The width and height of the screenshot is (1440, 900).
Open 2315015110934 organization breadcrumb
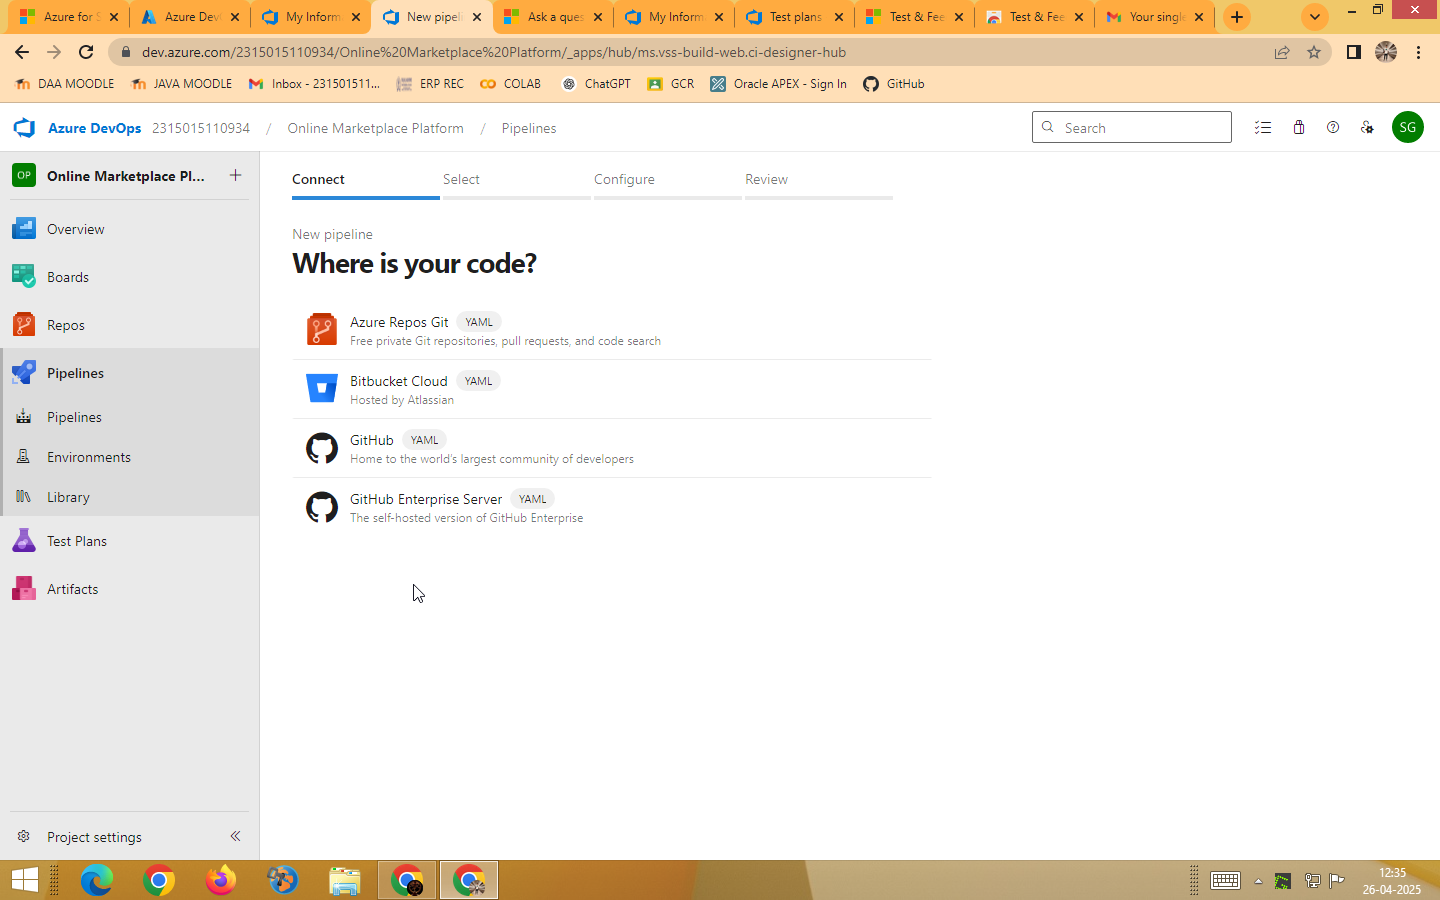pyautogui.click(x=201, y=128)
